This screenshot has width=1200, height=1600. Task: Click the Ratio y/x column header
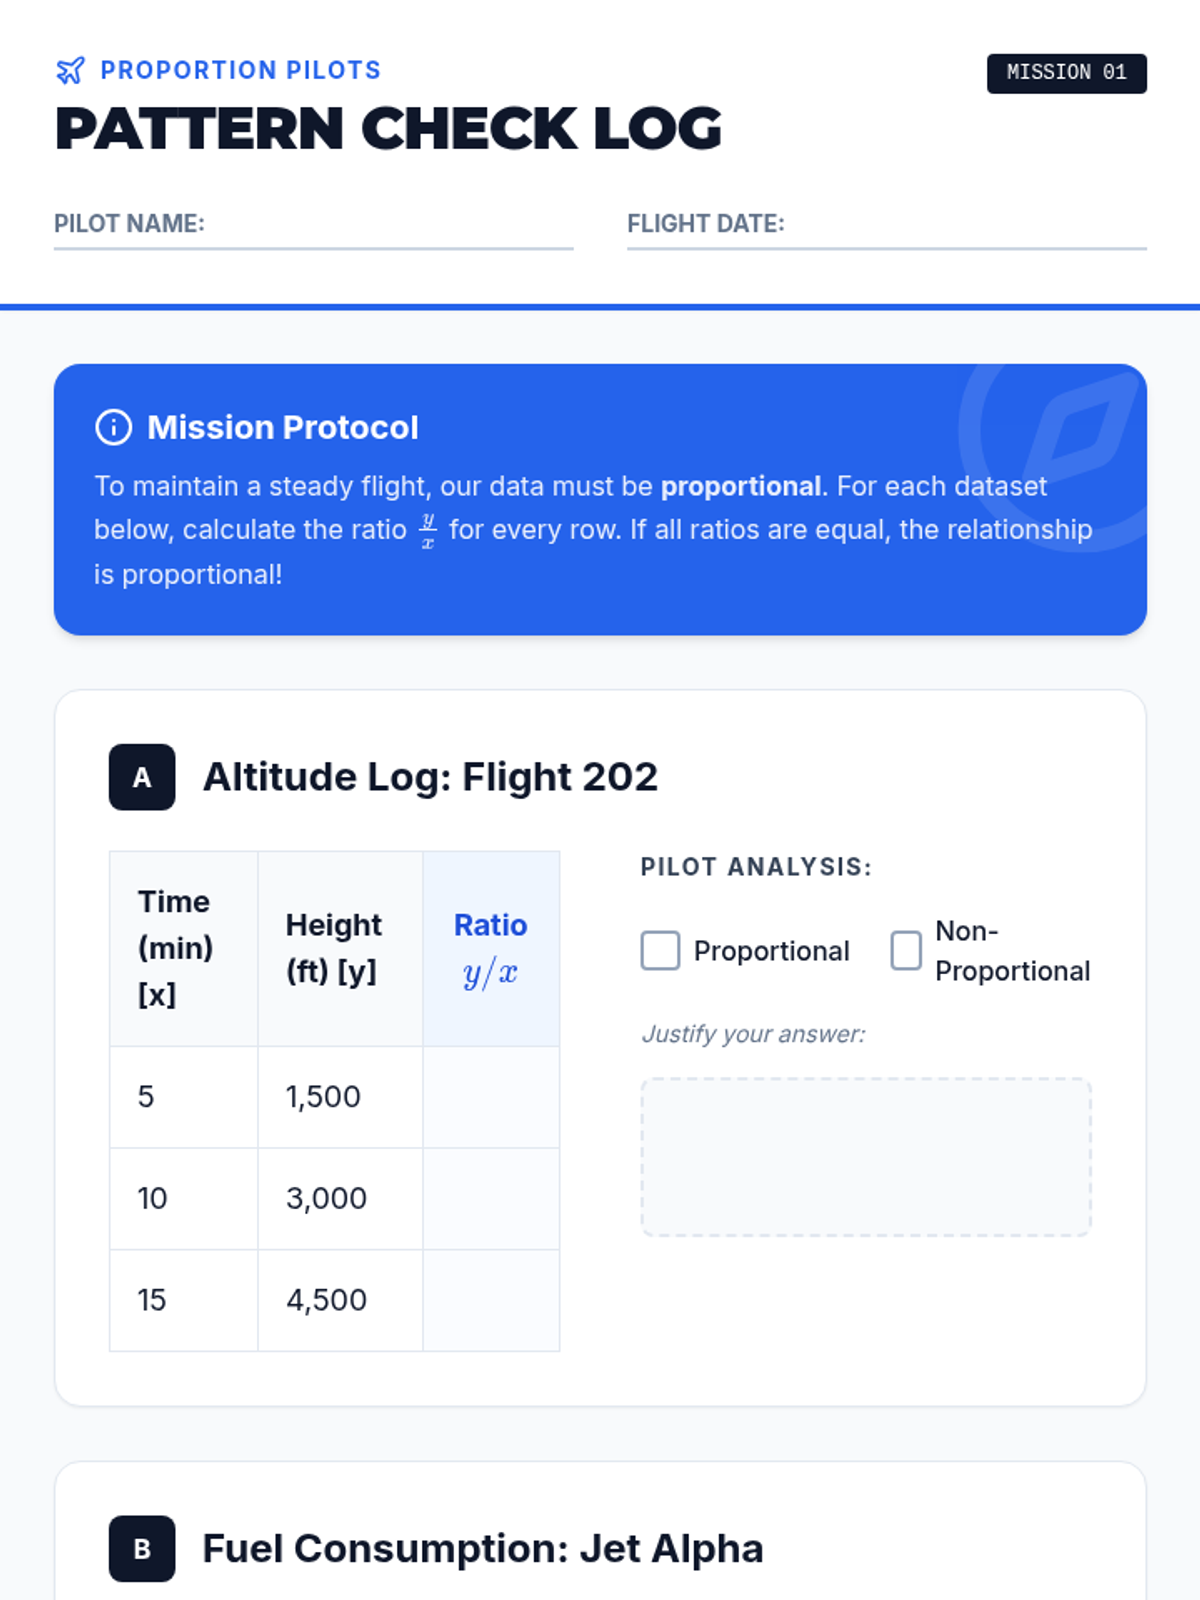(x=491, y=949)
